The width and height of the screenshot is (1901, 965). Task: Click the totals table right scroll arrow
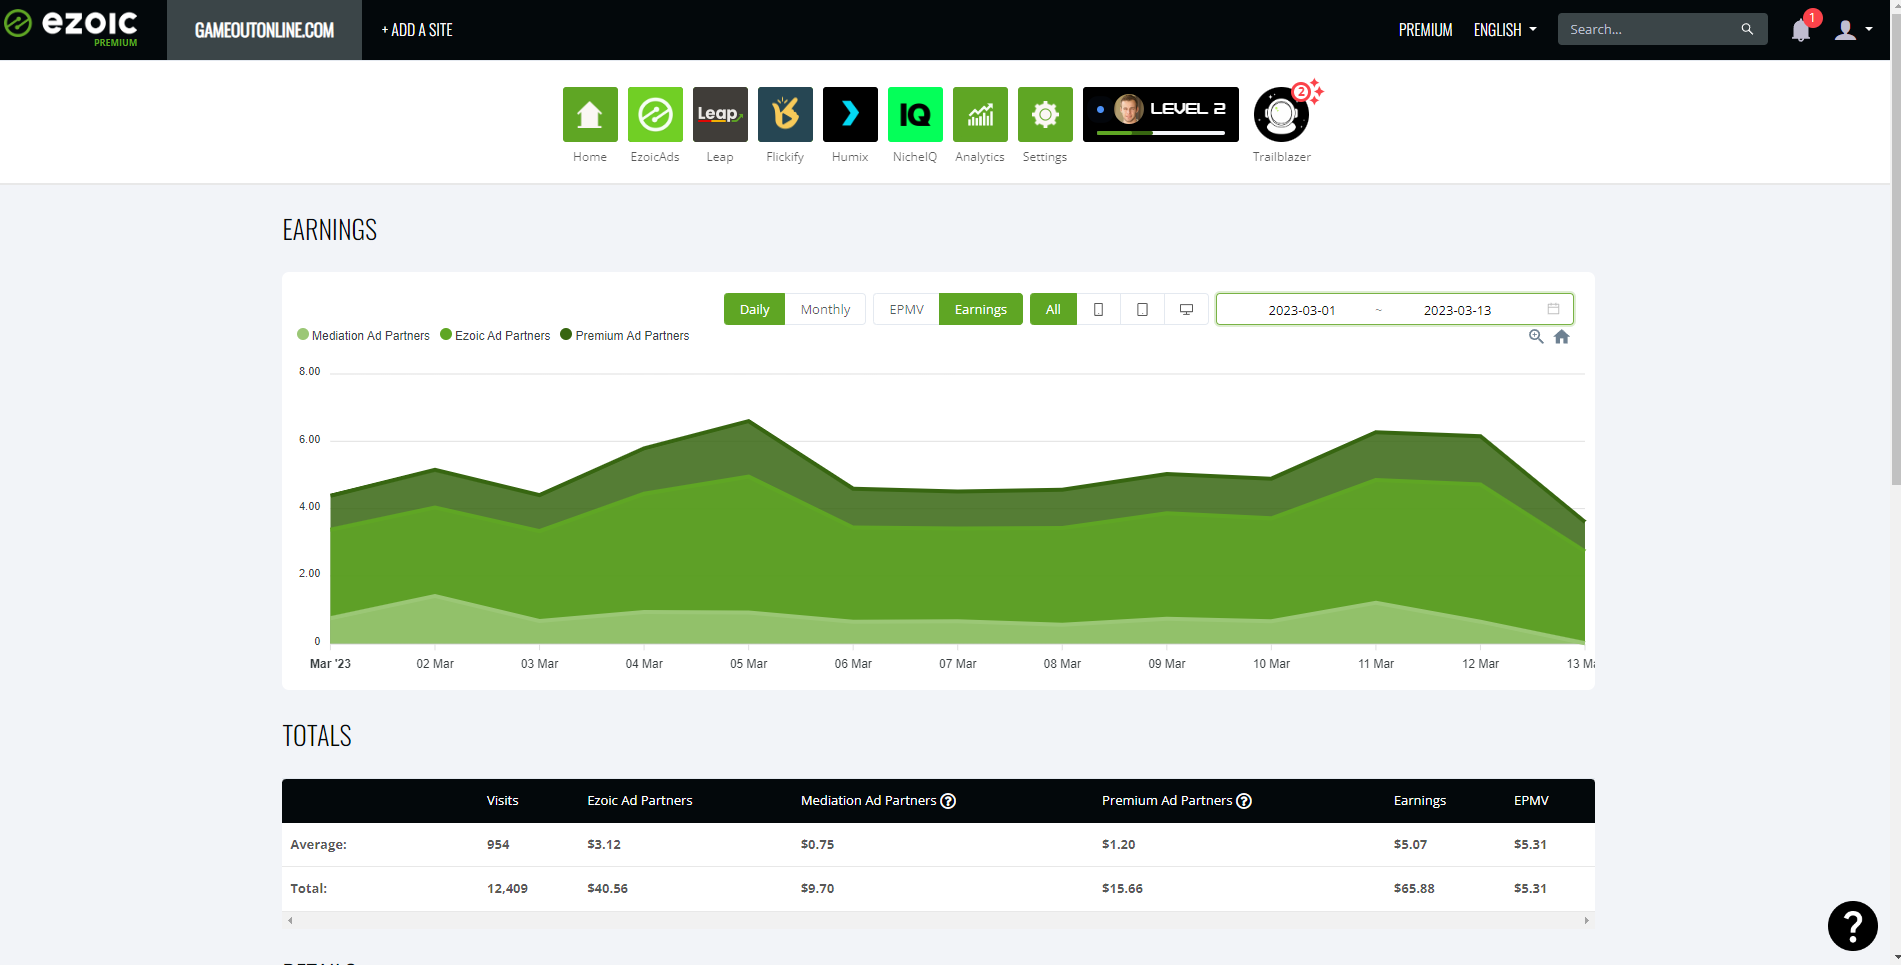pyautogui.click(x=1586, y=920)
